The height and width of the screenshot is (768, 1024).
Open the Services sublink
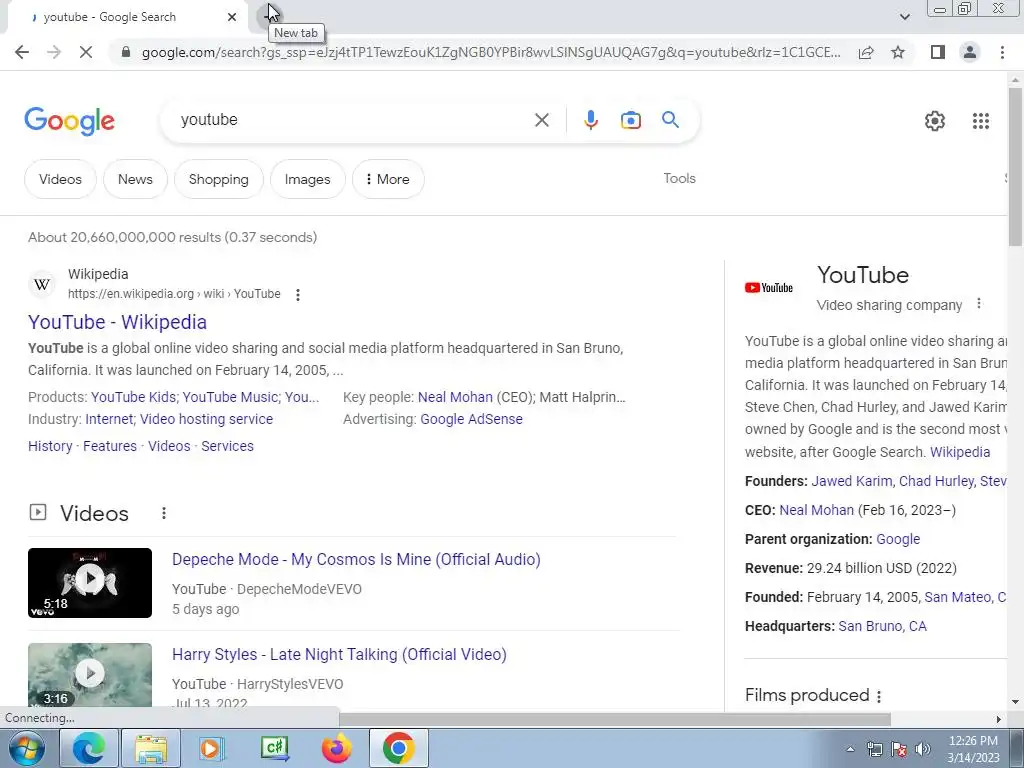pyautogui.click(x=227, y=446)
